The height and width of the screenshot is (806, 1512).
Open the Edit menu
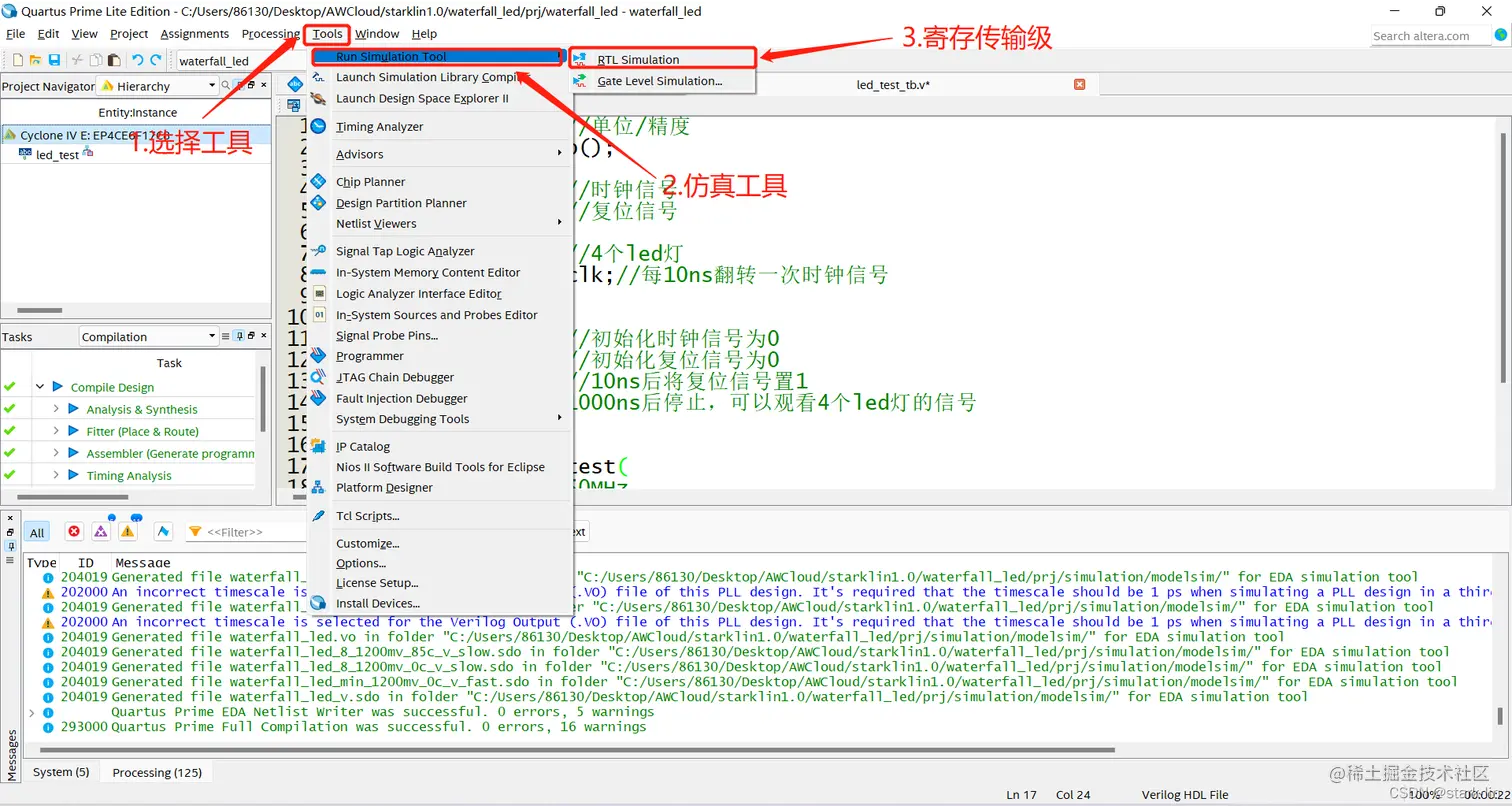click(48, 34)
